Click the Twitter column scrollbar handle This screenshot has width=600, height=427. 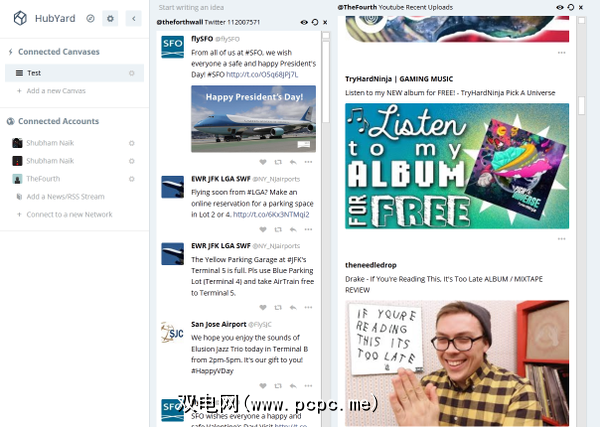point(326,81)
